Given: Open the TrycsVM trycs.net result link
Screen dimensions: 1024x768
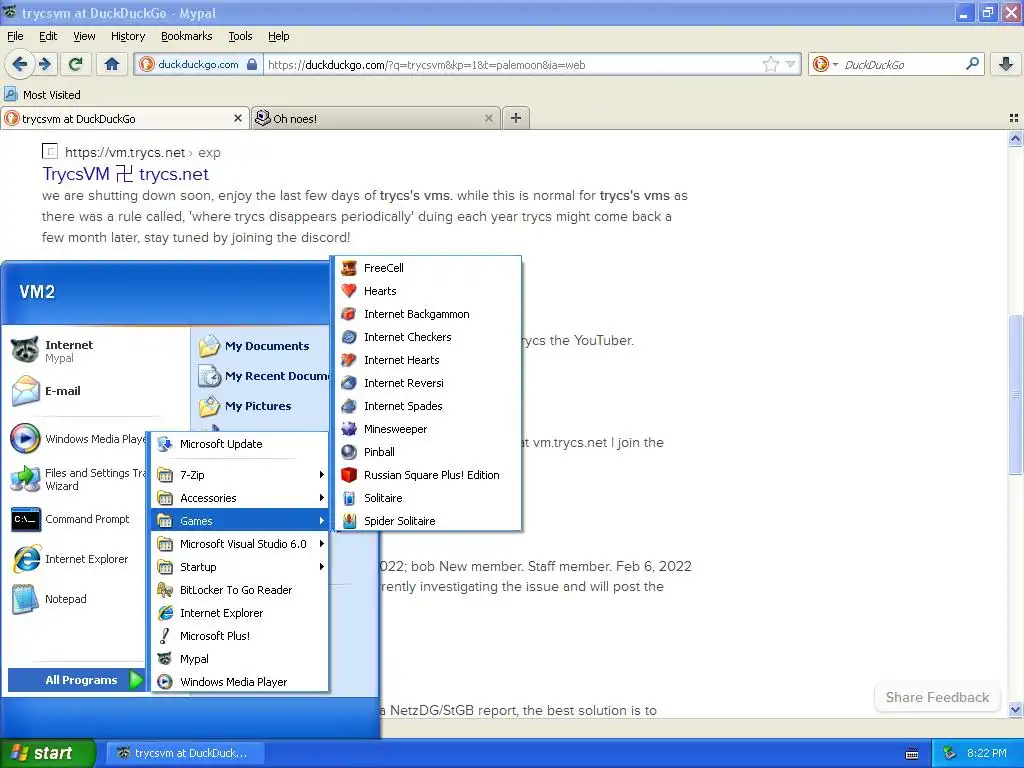Looking at the screenshot, I should [x=125, y=174].
